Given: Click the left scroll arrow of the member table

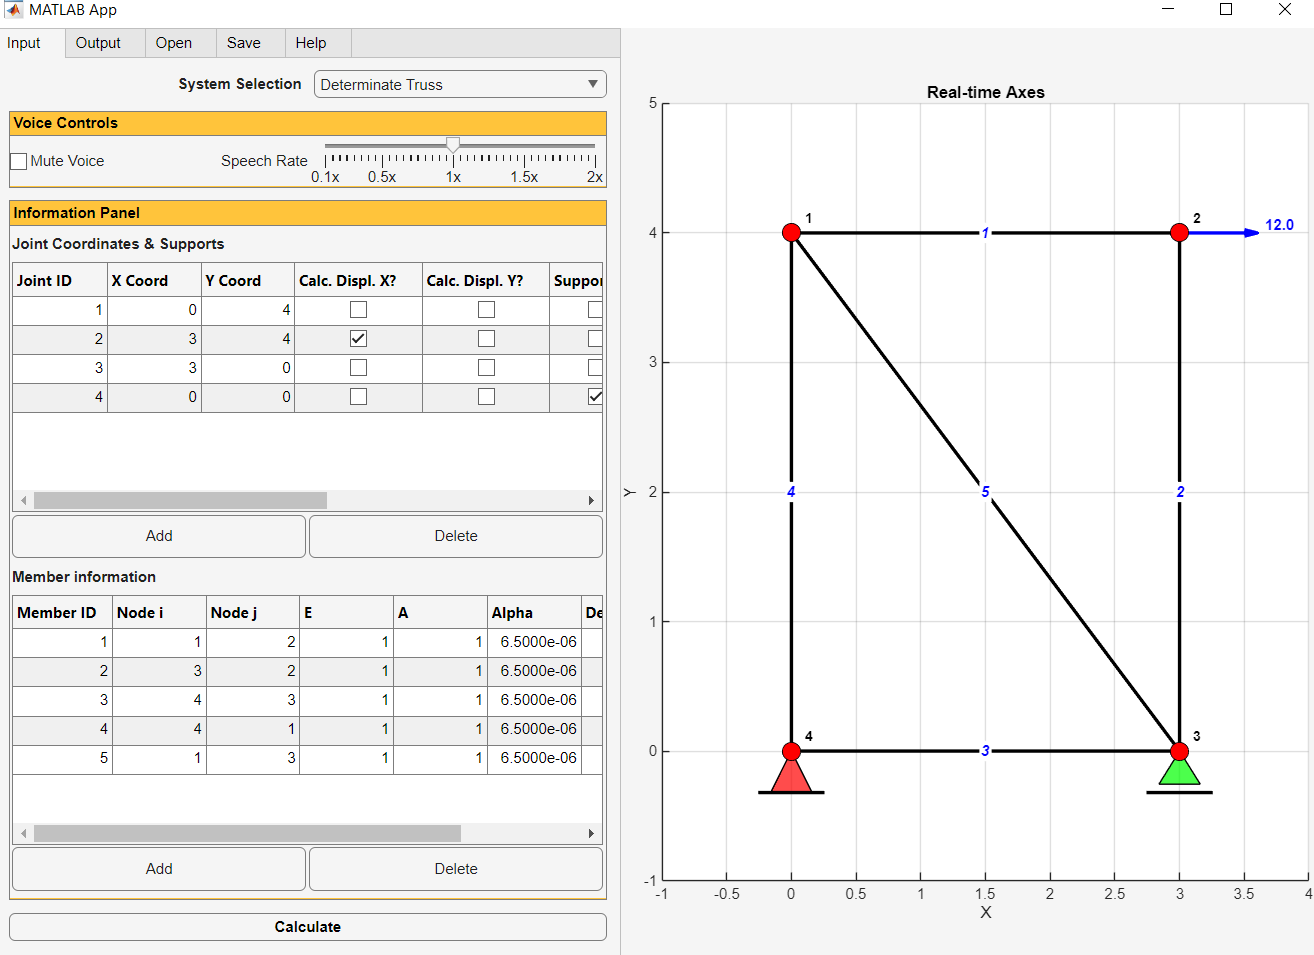Looking at the screenshot, I should pyautogui.click(x=24, y=833).
